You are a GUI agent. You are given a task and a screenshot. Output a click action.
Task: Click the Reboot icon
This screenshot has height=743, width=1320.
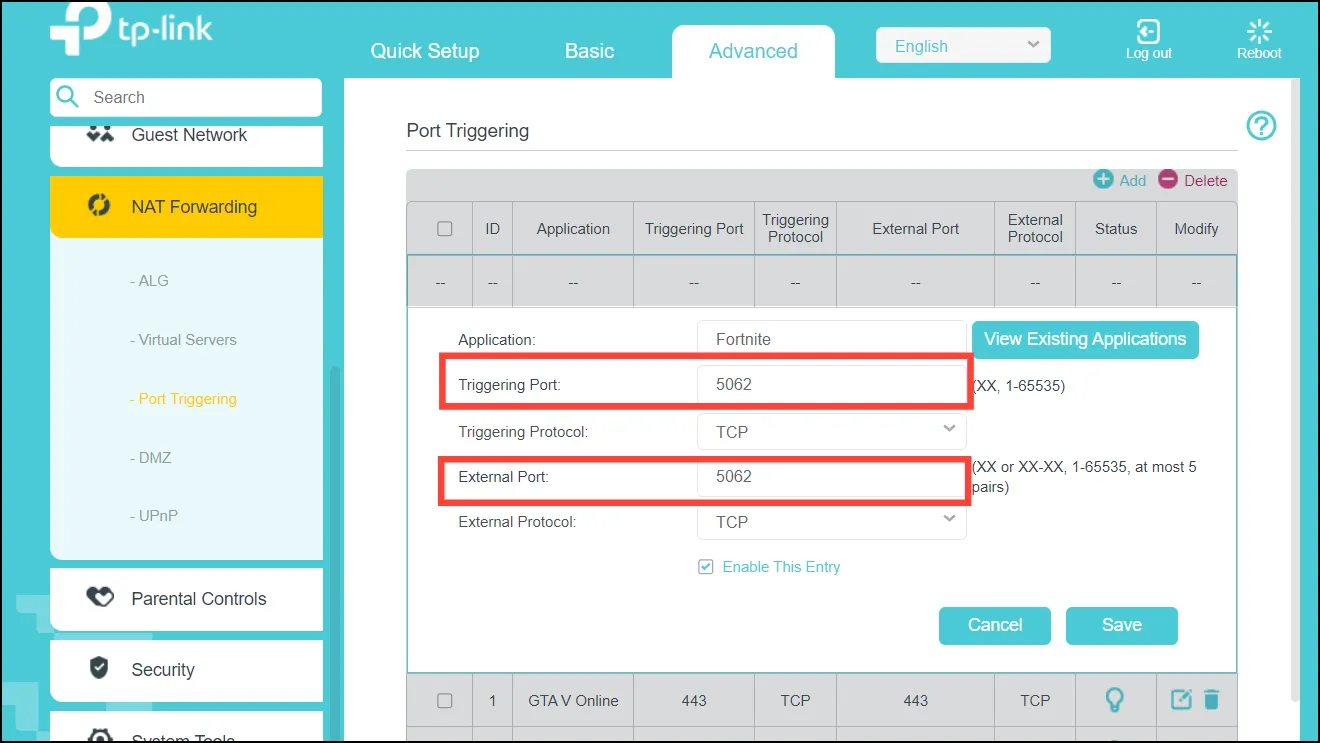coord(1259,31)
